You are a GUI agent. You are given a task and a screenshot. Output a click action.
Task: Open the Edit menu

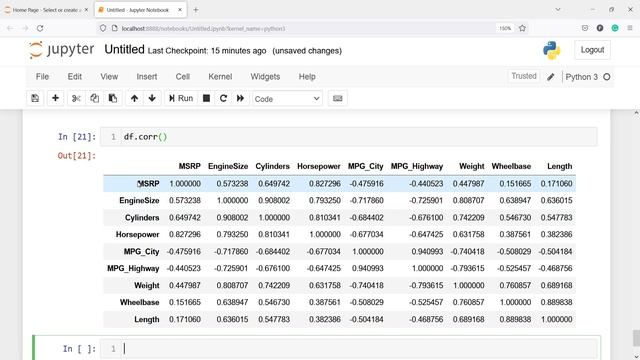(x=75, y=77)
